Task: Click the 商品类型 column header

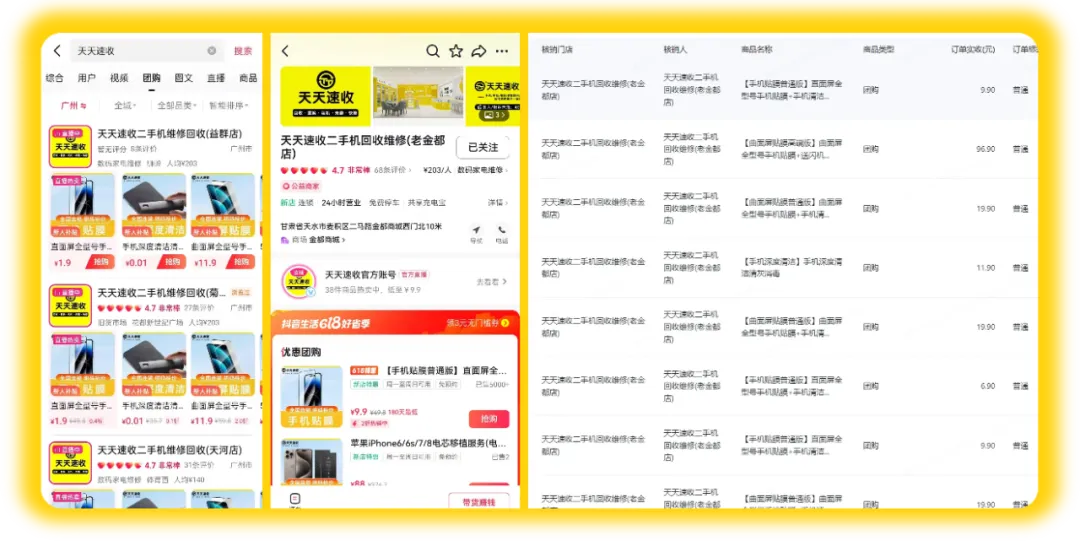Action: [879, 50]
